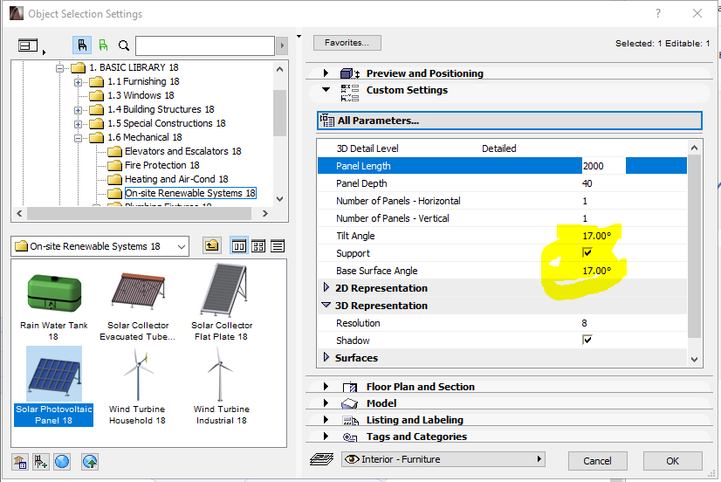
Task: Click the upload to BIM components icon
Action: (90, 461)
